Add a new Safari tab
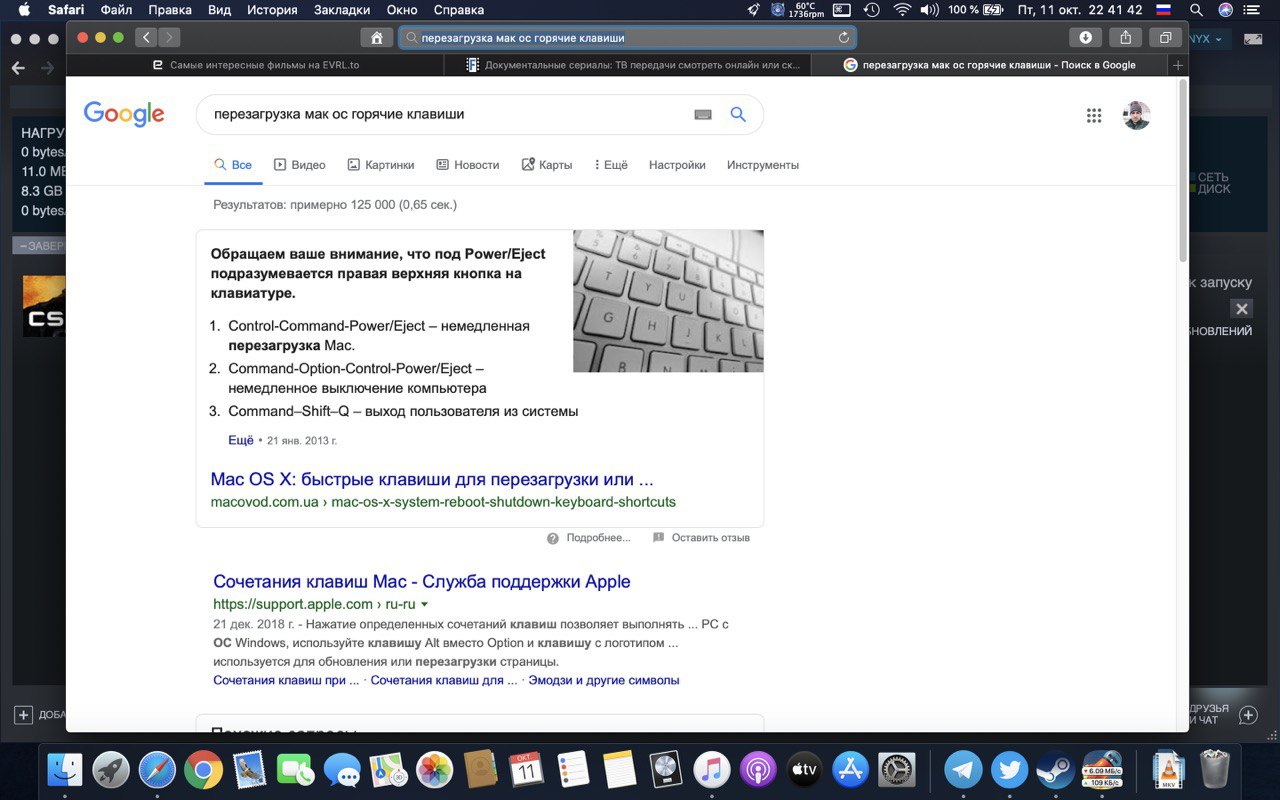Image resolution: width=1280 pixels, height=800 pixels. [1178, 65]
